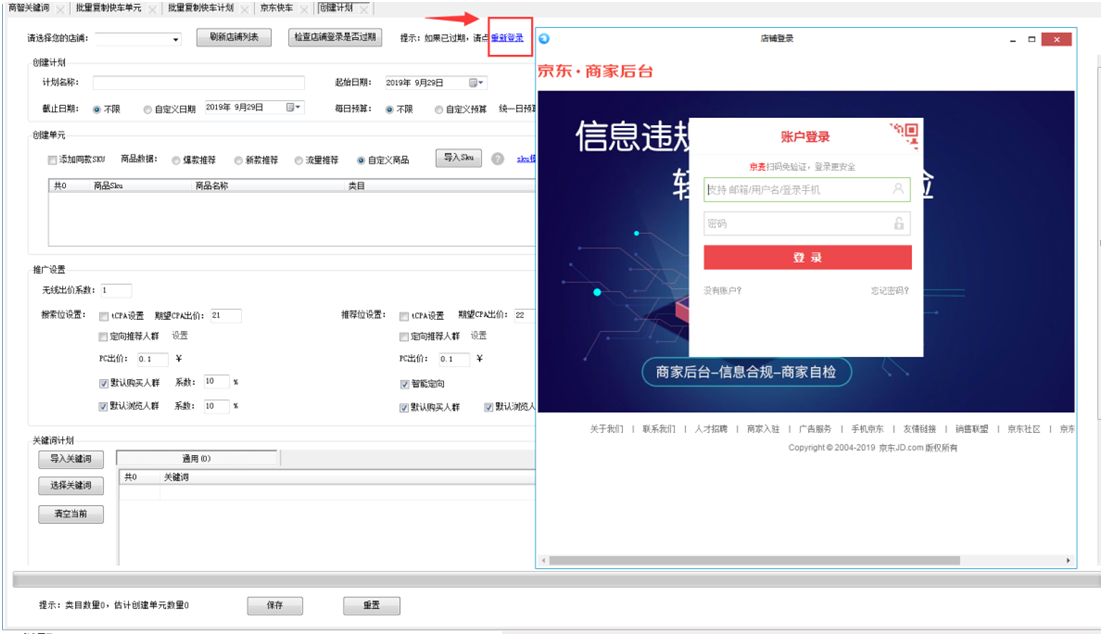Open the 请选择您的店铺 dropdown

coord(138,39)
